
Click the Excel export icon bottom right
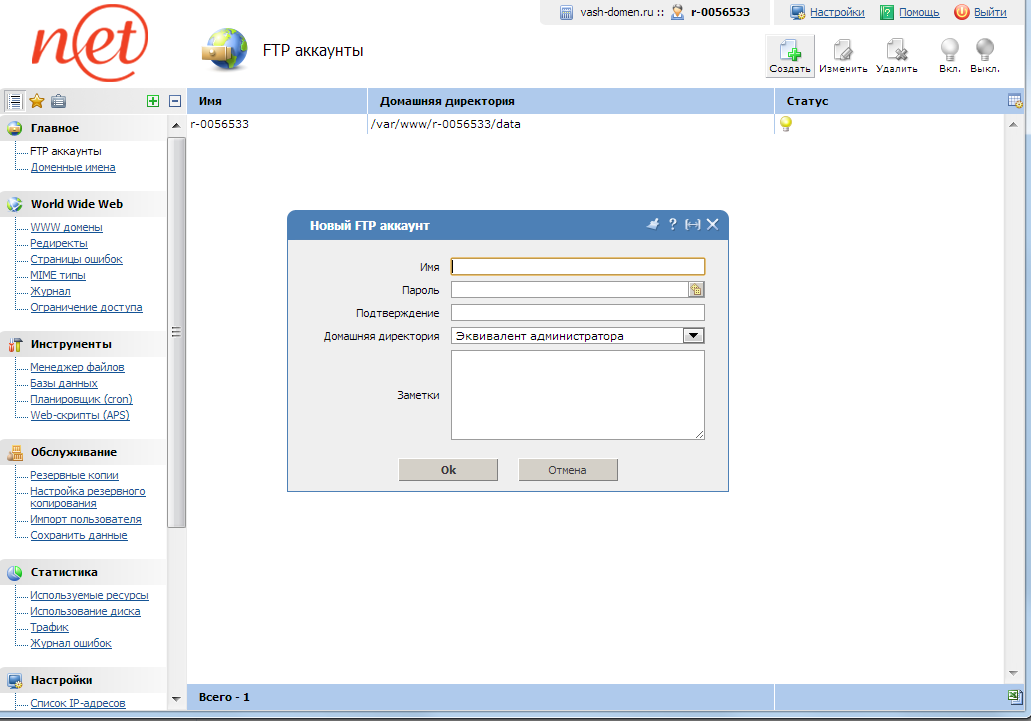pyautogui.click(x=1016, y=697)
